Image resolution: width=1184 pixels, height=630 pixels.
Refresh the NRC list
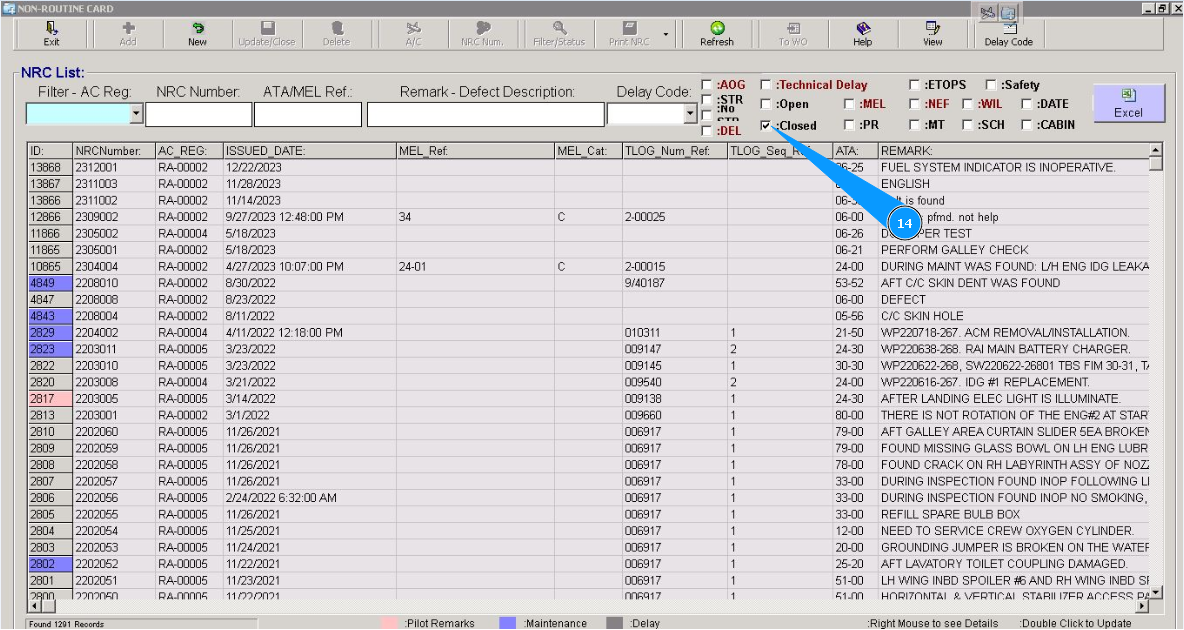(717, 34)
